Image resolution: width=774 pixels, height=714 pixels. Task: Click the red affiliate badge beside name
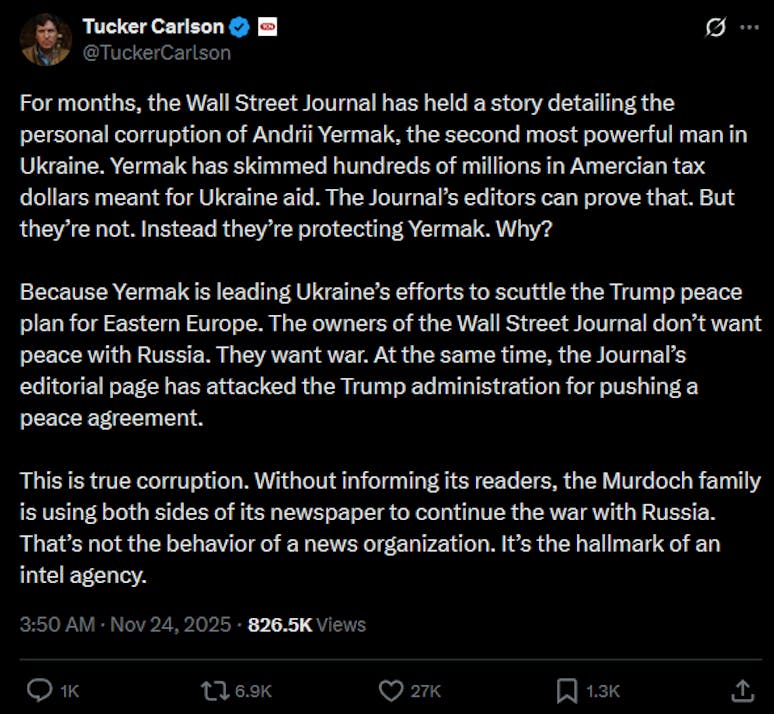pos(267,28)
